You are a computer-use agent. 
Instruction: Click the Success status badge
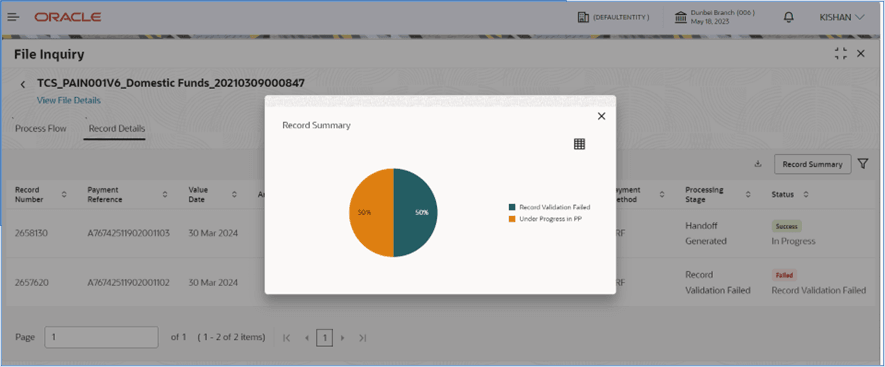pyautogui.click(x=786, y=226)
